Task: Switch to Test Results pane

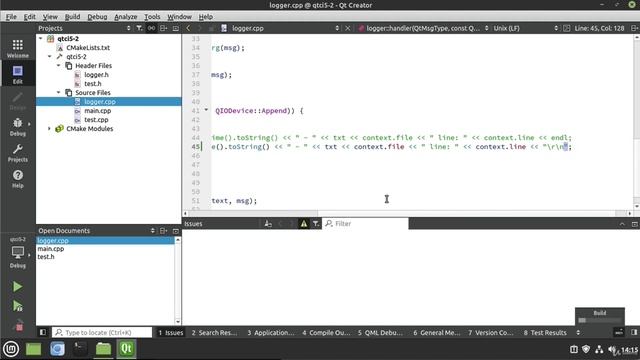Action: click(x=545, y=332)
